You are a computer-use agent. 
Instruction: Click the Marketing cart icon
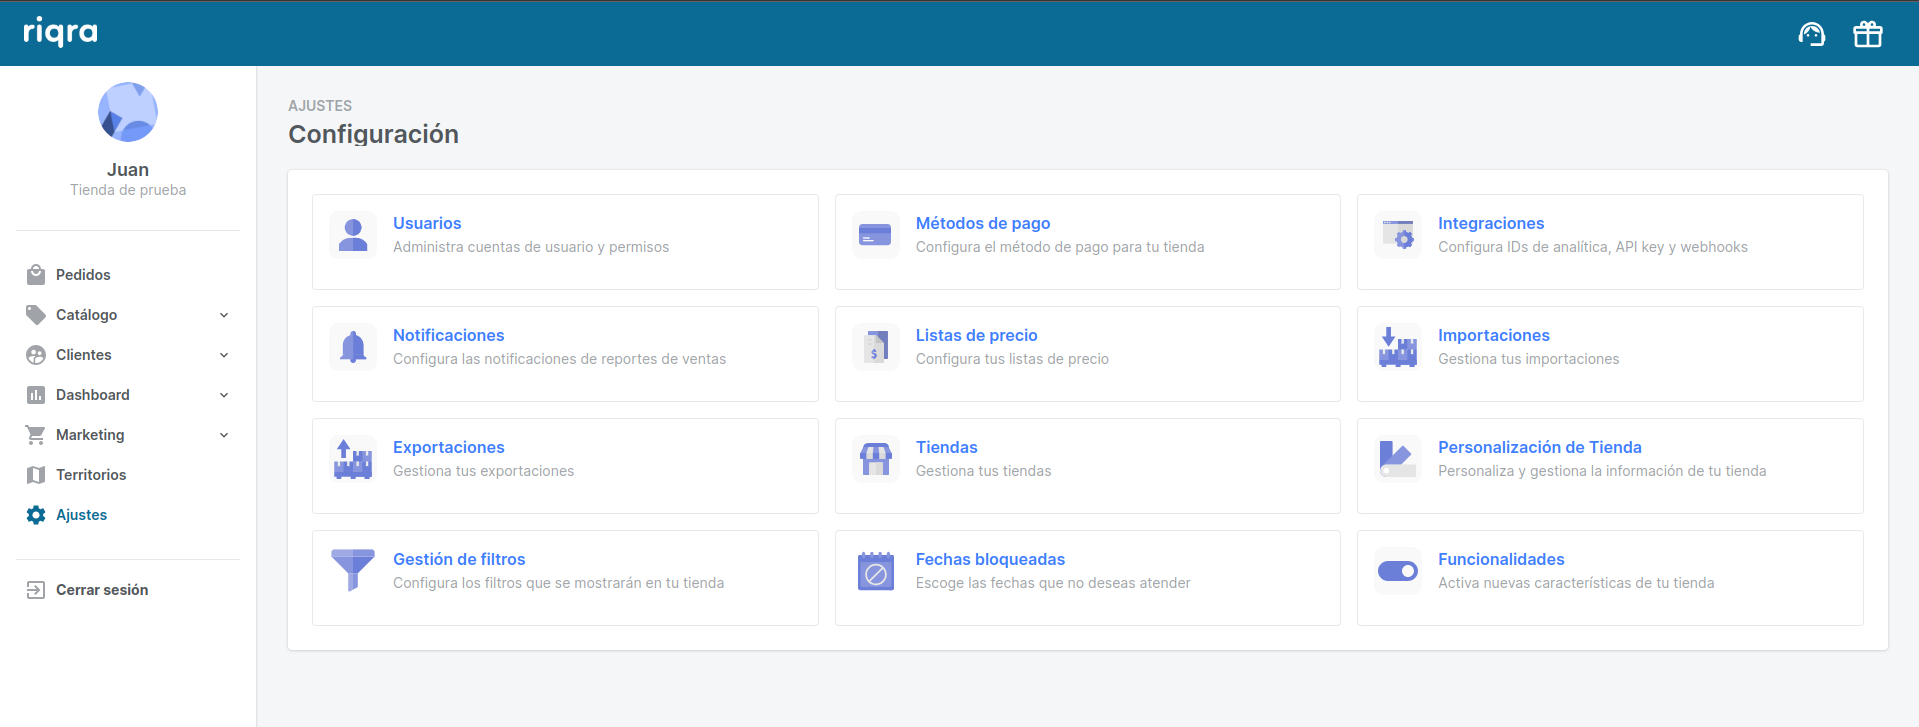pyautogui.click(x=36, y=435)
